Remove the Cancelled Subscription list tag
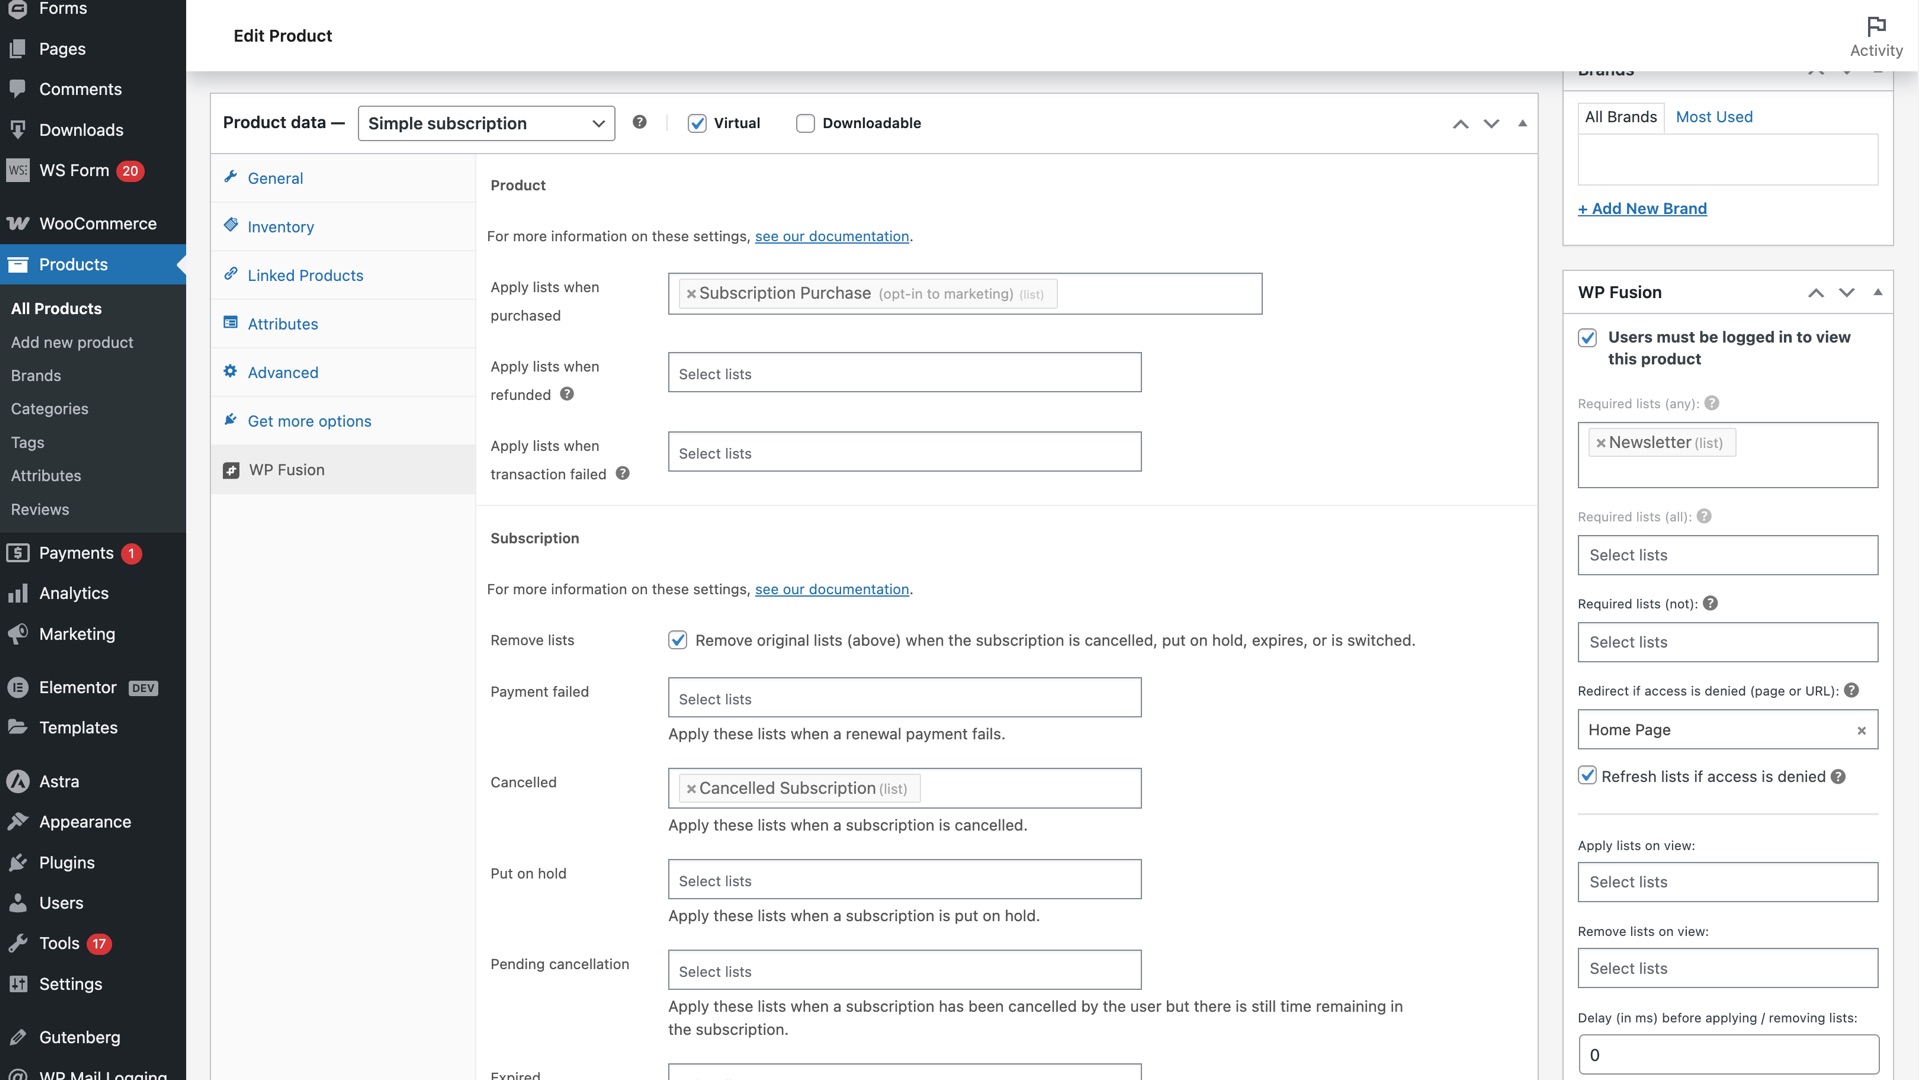The height and width of the screenshot is (1080, 1920). click(691, 789)
